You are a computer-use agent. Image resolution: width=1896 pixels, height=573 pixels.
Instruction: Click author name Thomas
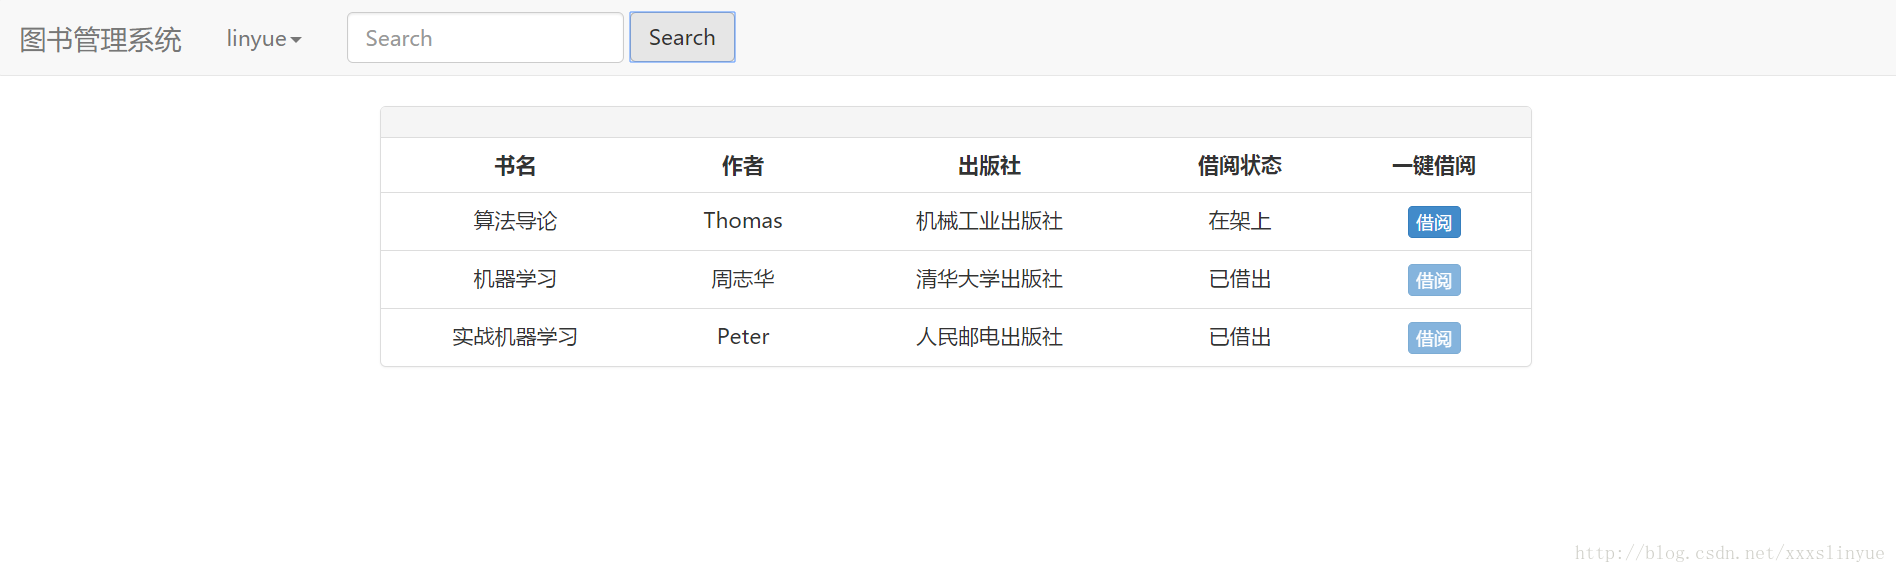pyautogui.click(x=743, y=221)
